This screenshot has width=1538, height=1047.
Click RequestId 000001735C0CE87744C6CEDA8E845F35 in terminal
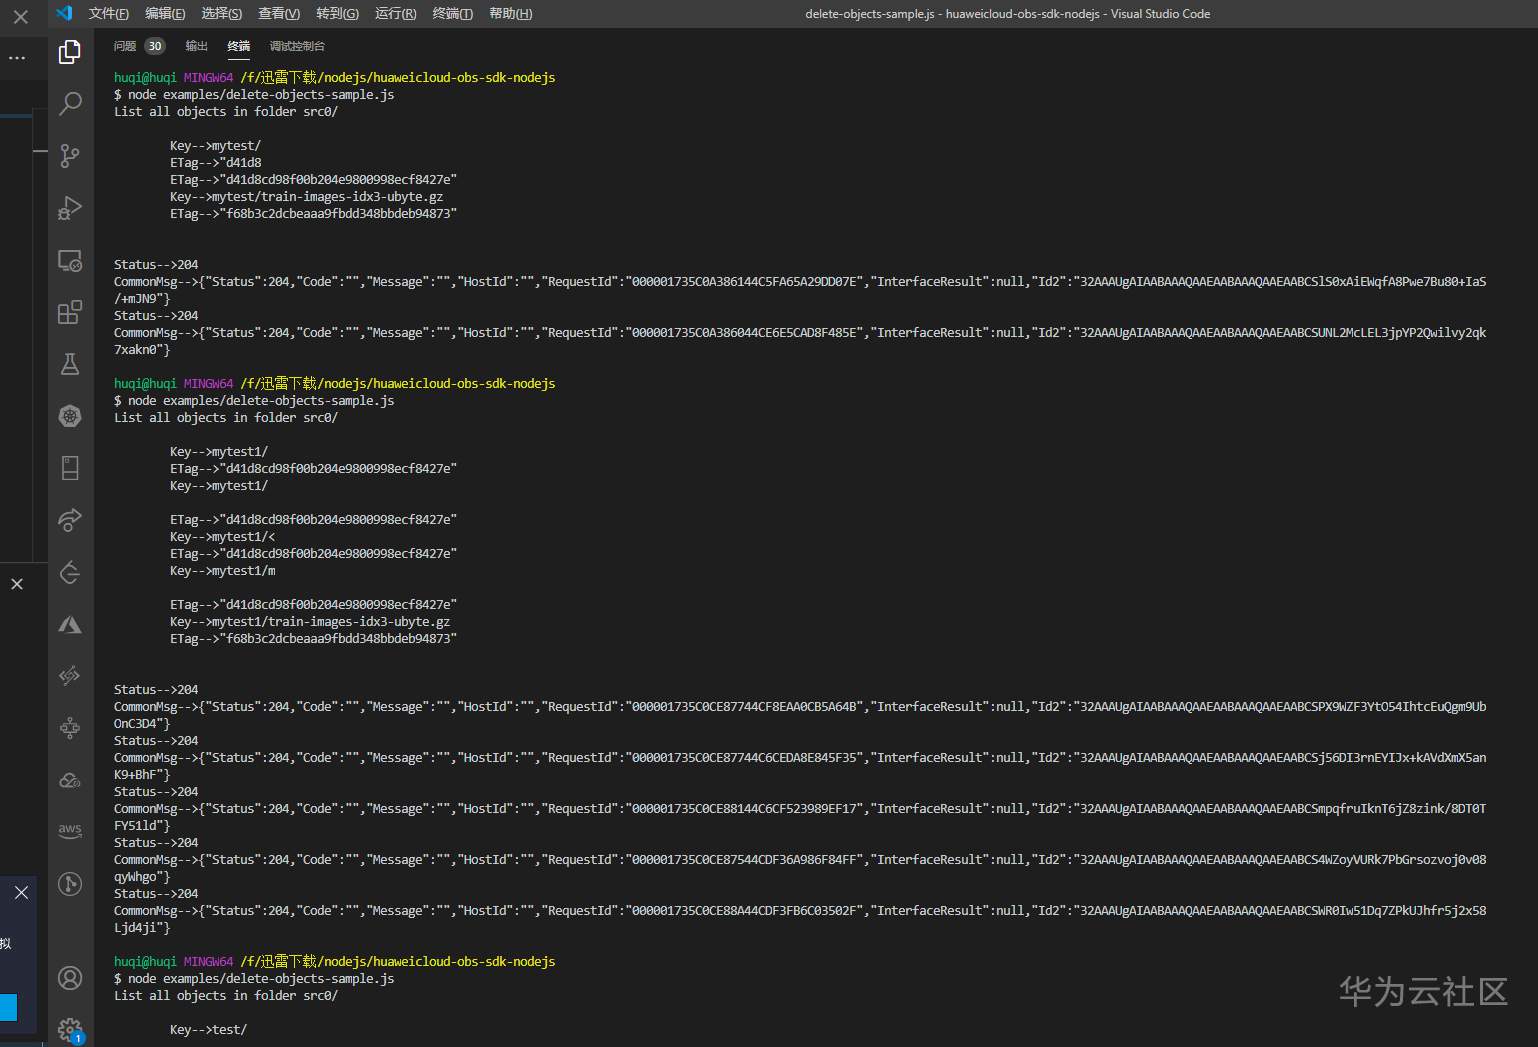click(746, 758)
